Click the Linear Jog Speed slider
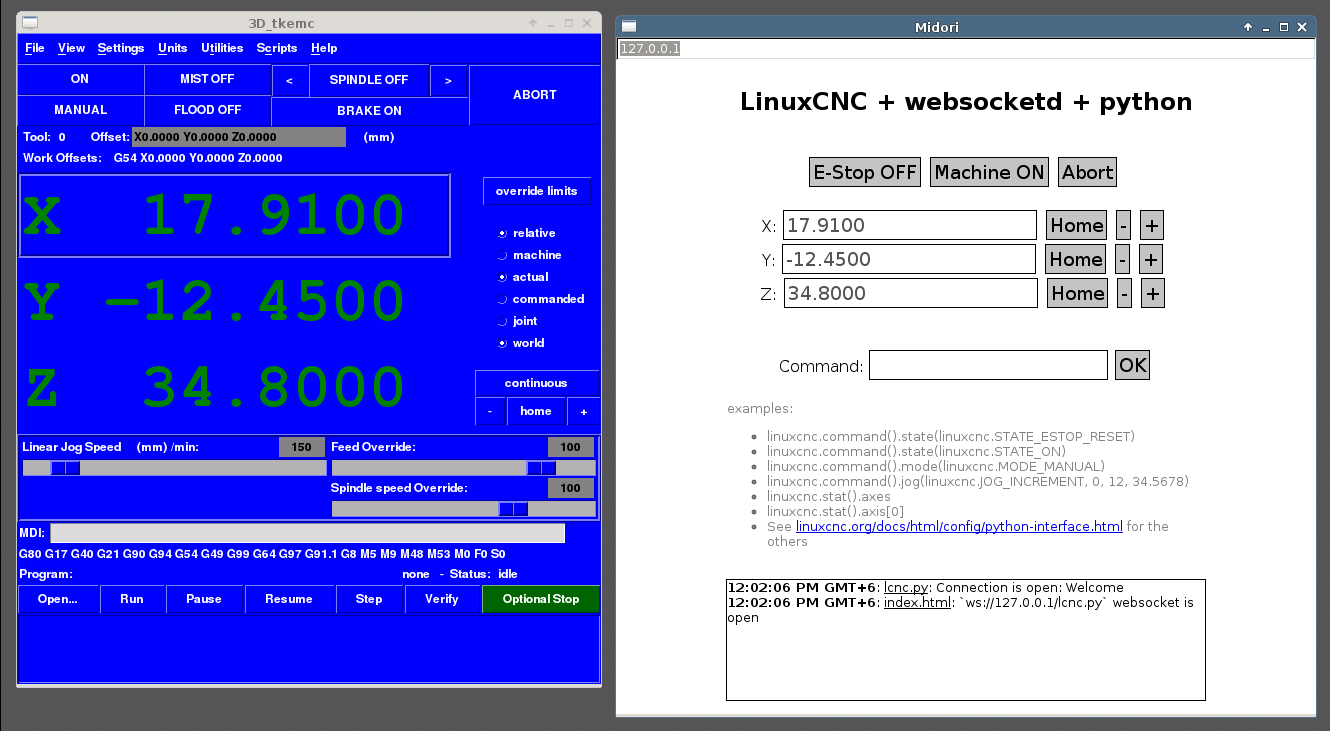The width and height of the screenshot is (1330, 731). pyautogui.click(x=174, y=468)
